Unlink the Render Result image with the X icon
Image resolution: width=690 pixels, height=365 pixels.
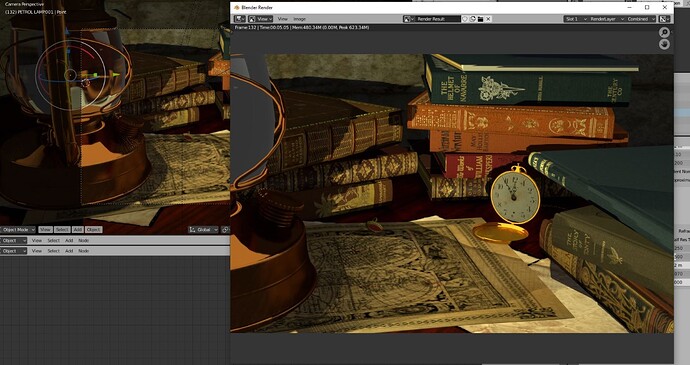[x=488, y=19]
